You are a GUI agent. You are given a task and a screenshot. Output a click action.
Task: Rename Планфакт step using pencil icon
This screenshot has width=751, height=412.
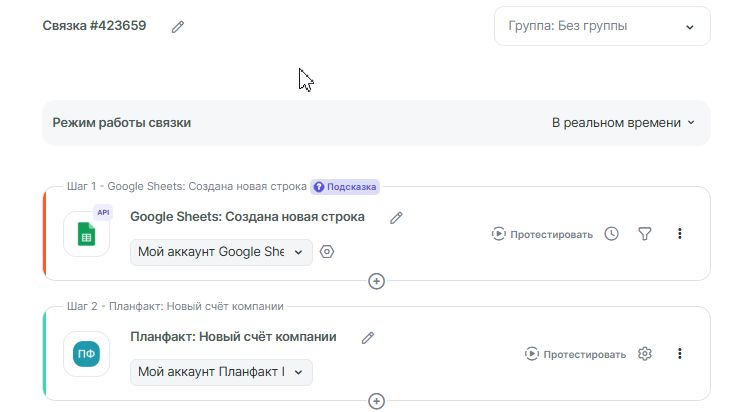tap(368, 338)
